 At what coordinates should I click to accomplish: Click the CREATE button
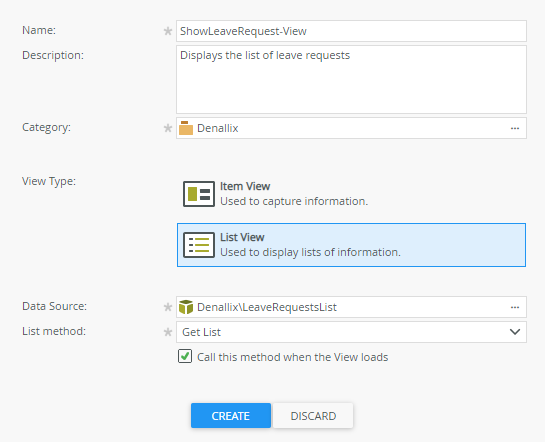[231, 416]
